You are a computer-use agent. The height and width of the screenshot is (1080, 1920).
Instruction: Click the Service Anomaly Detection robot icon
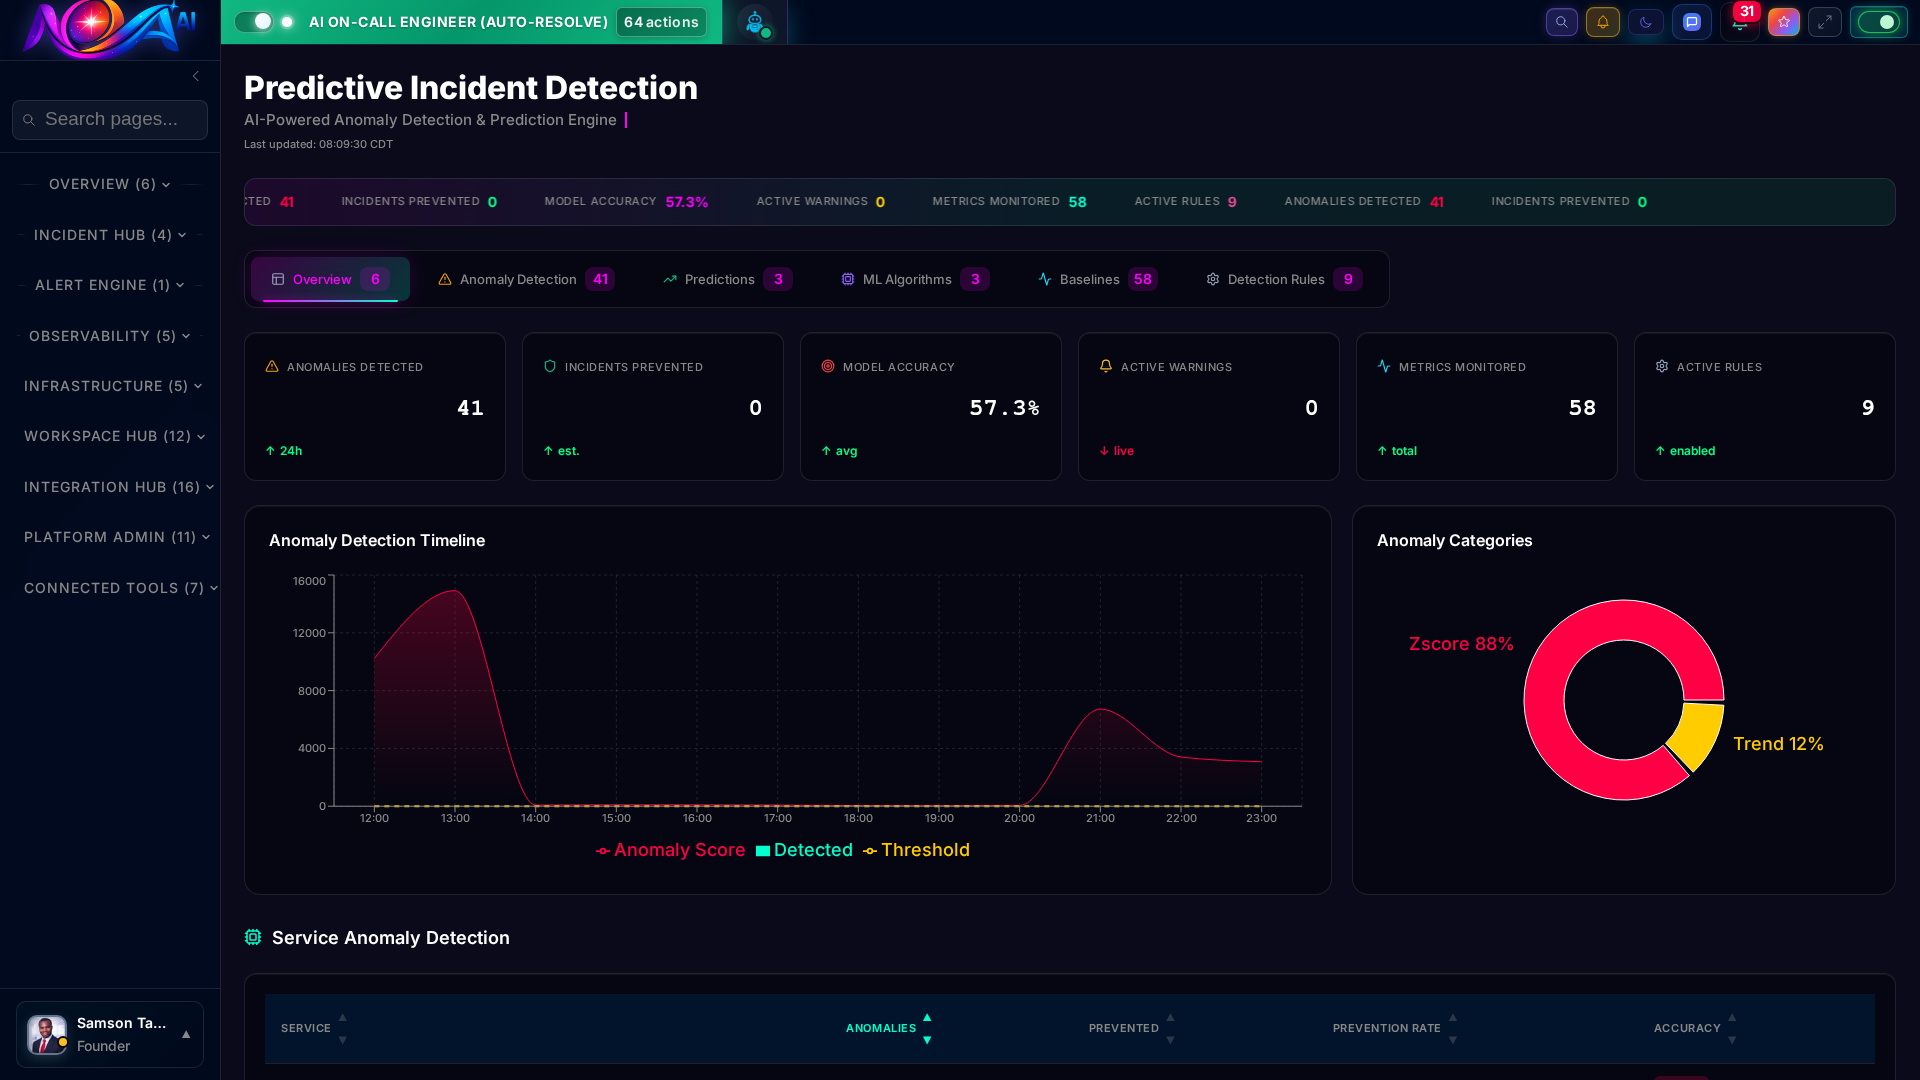tap(253, 937)
